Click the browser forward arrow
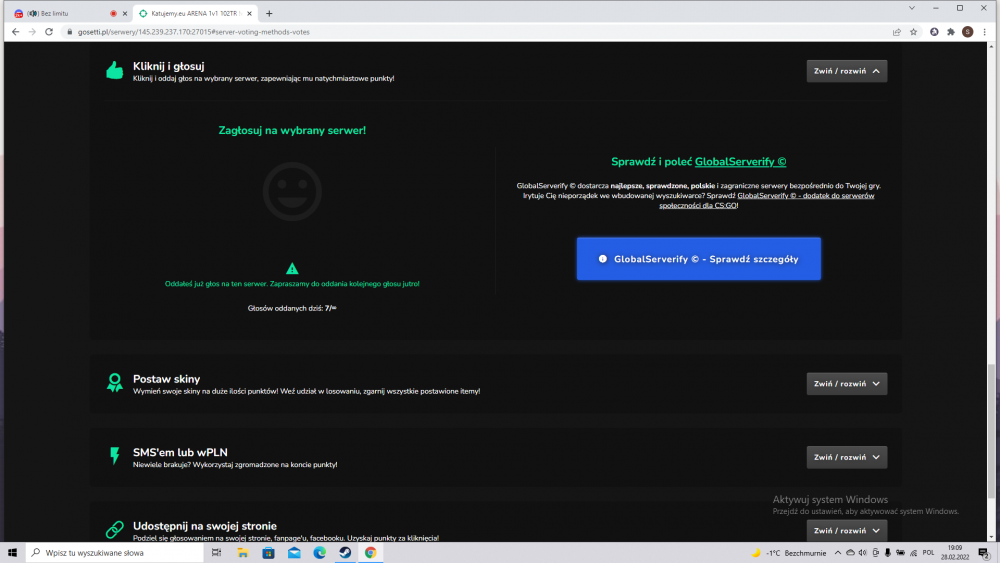Image resolution: width=1000 pixels, height=563 pixels. (x=32, y=32)
